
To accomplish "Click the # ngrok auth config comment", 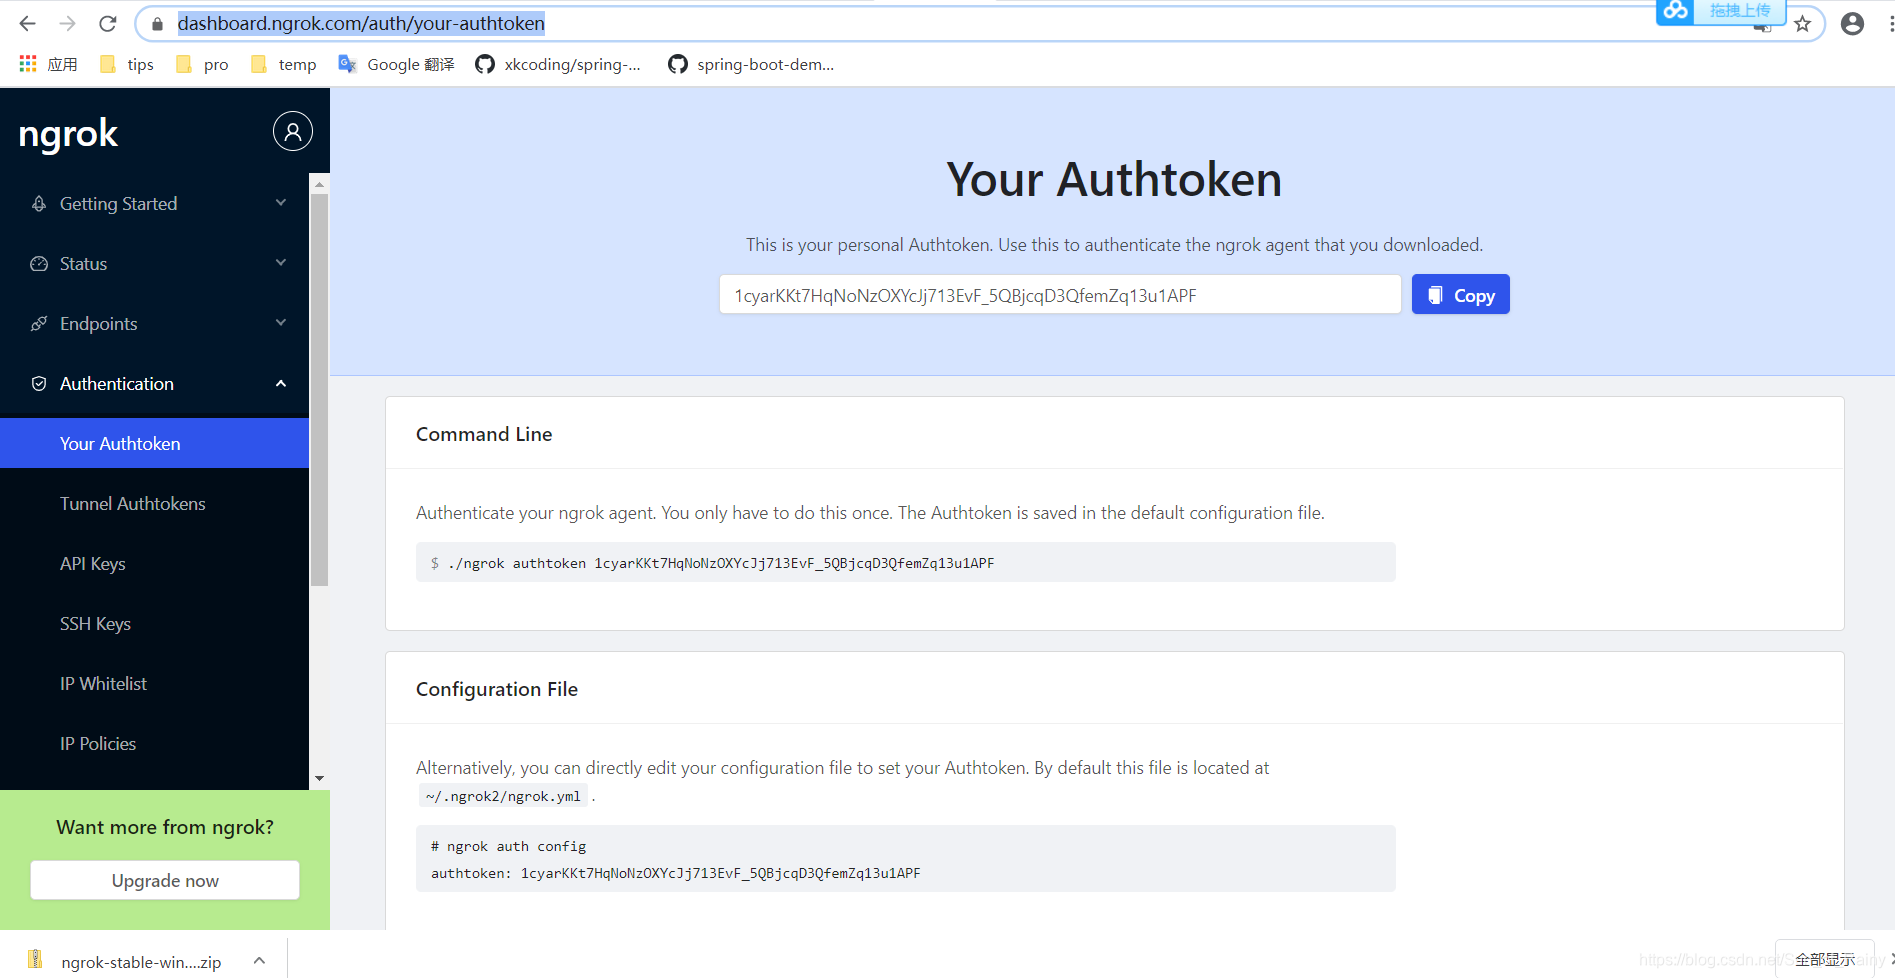I will (x=508, y=846).
